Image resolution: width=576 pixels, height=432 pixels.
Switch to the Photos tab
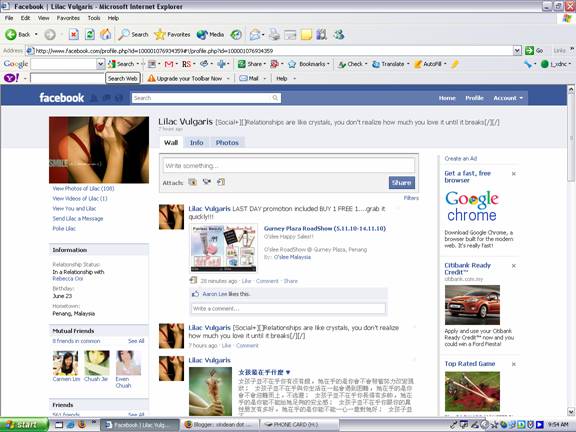[x=227, y=143]
